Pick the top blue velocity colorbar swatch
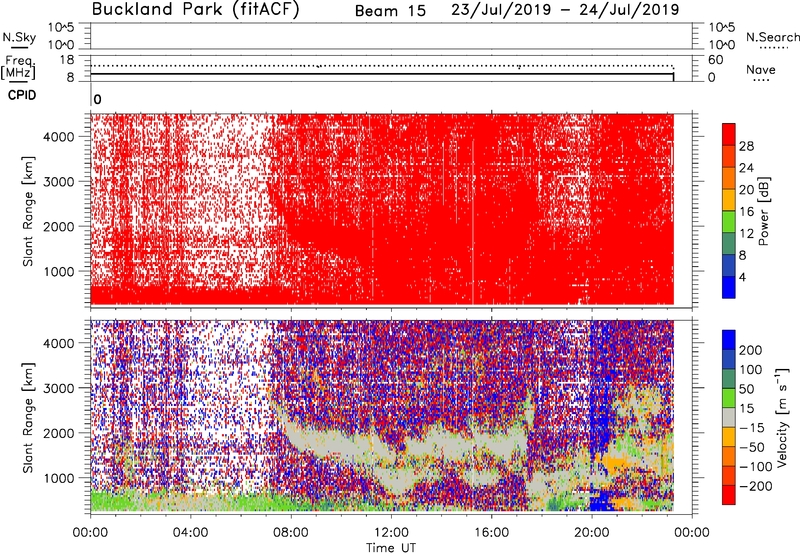This screenshot has height=554, width=800. (x=729, y=340)
